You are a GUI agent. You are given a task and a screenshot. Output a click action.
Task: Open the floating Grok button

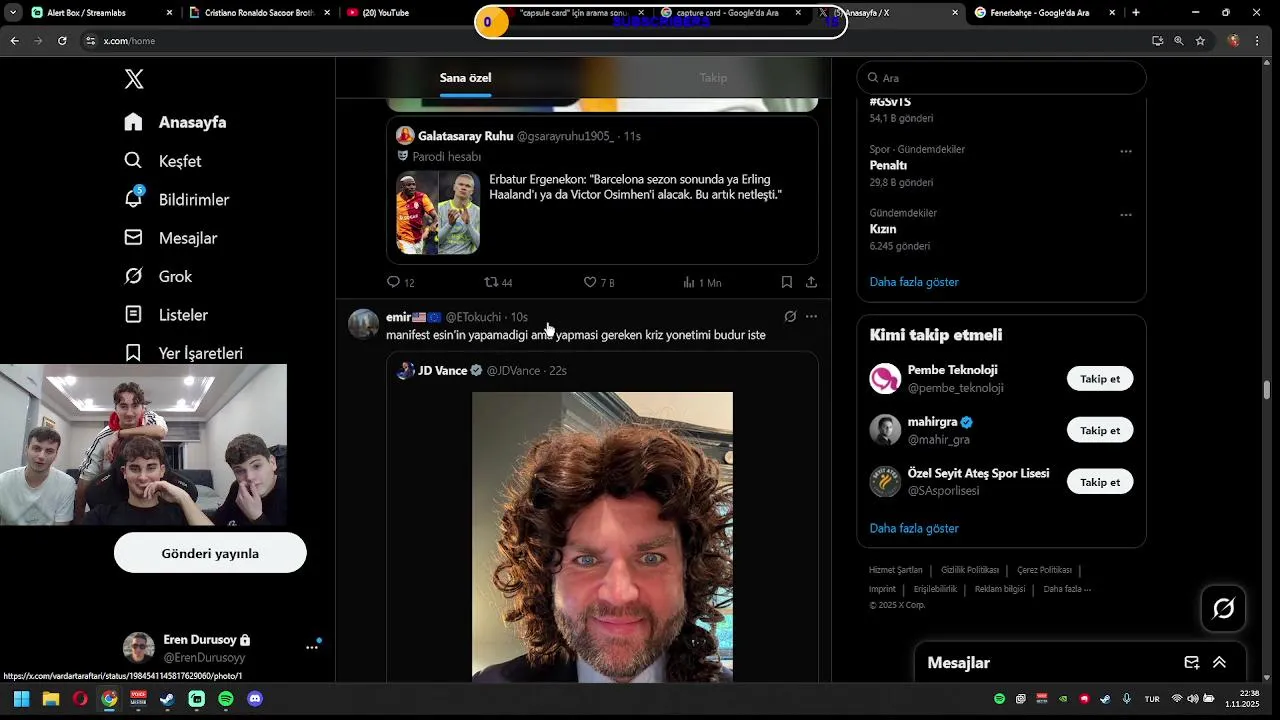pos(1223,608)
